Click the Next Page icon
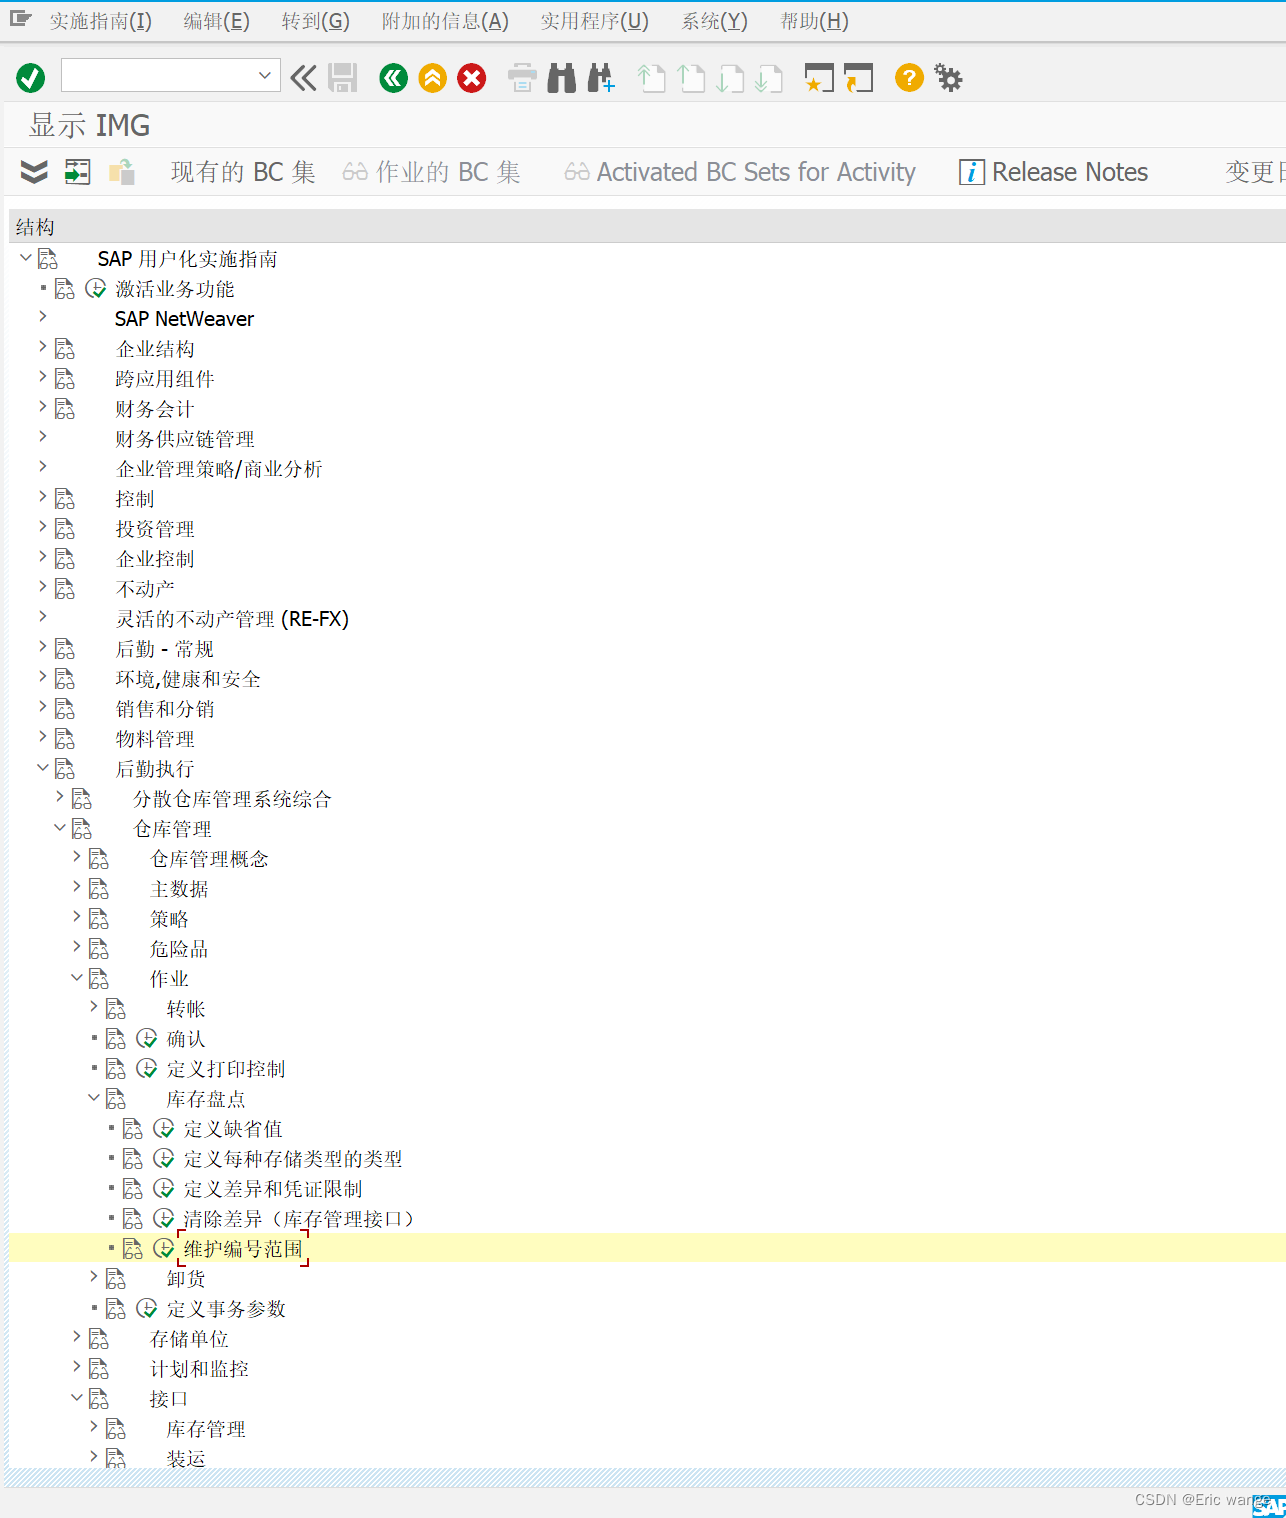 click(x=730, y=77)
